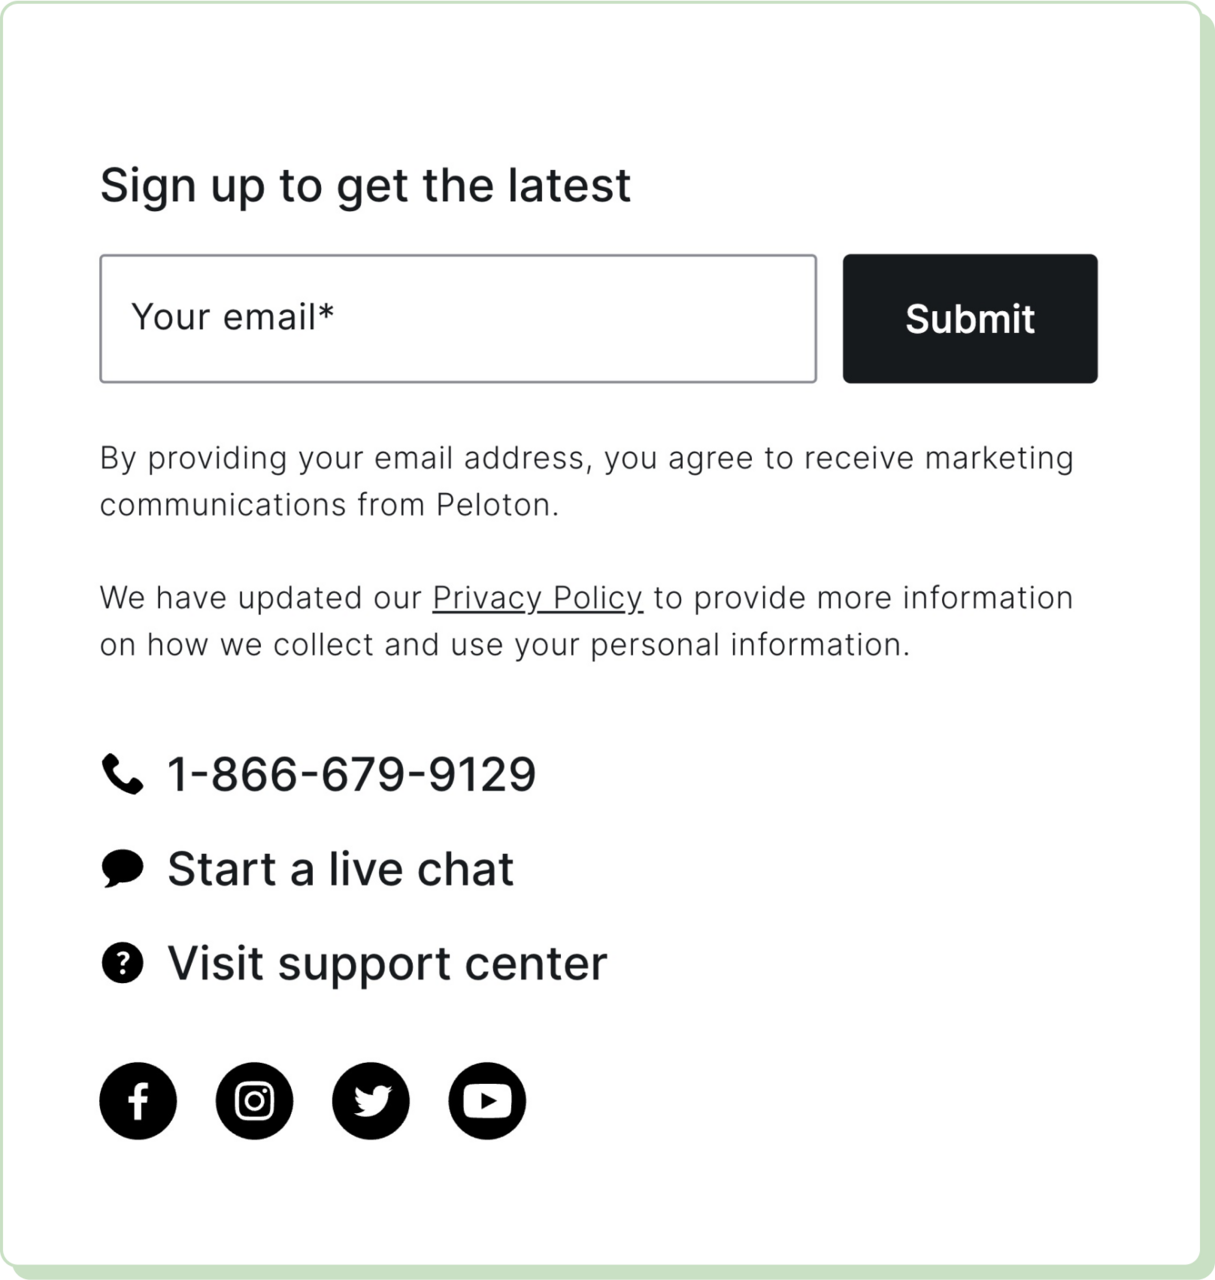Click the email field placeholder text
The height and width of the screenshot is (1280, 1215).
(234, 315)
